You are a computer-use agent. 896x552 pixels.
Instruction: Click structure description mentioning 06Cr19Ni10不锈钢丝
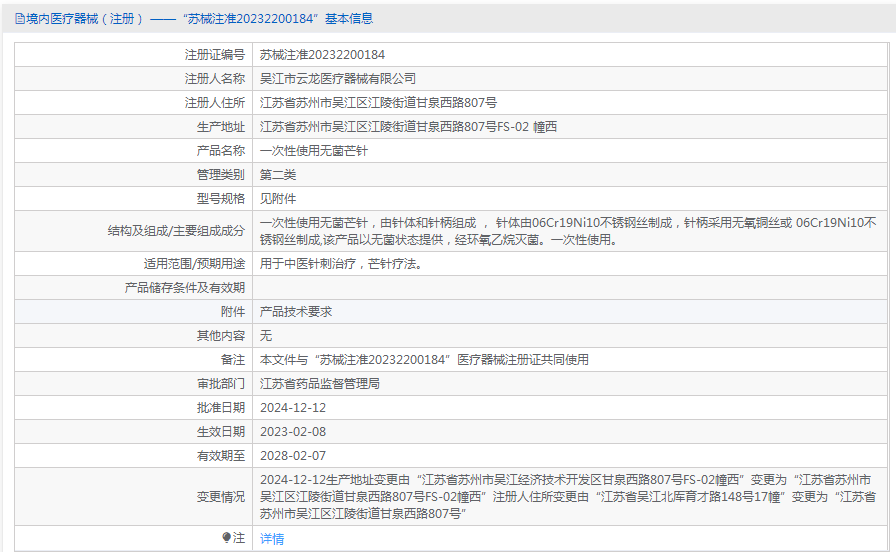pos(568,231)
